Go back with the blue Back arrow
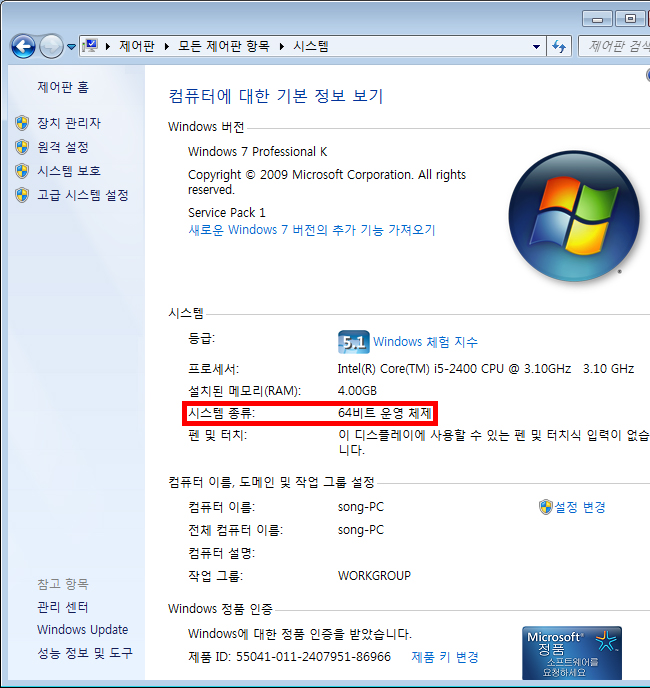 [23, 46]
